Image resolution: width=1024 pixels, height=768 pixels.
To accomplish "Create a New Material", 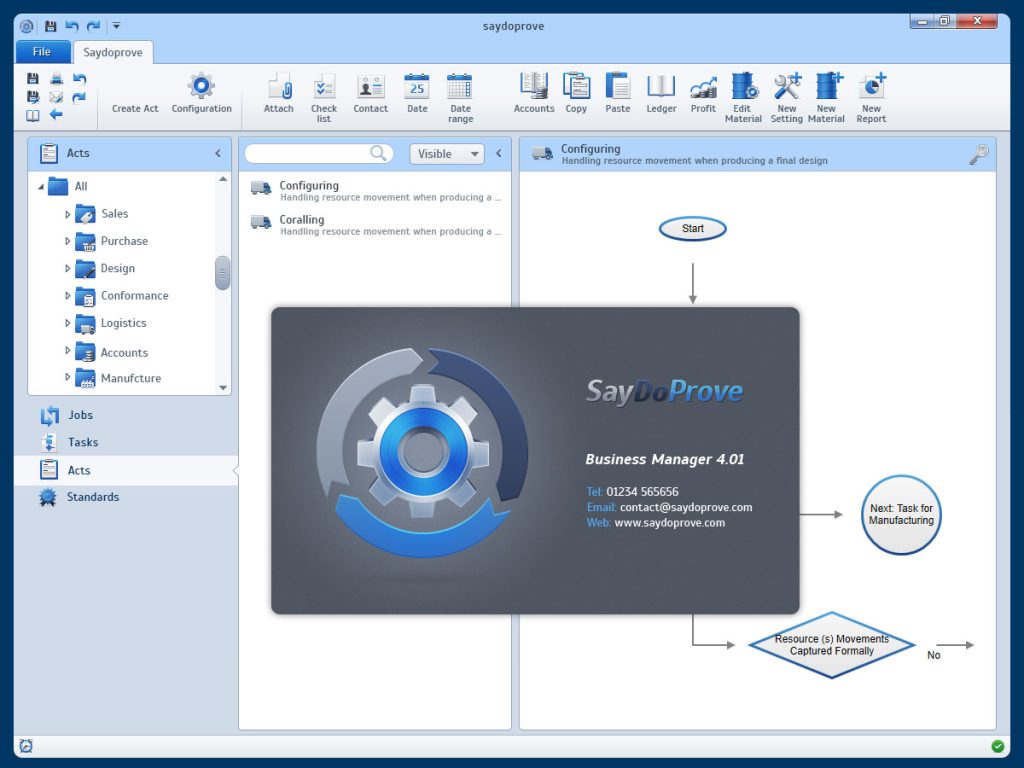I will pyautogui.click(x=826, y=95).
